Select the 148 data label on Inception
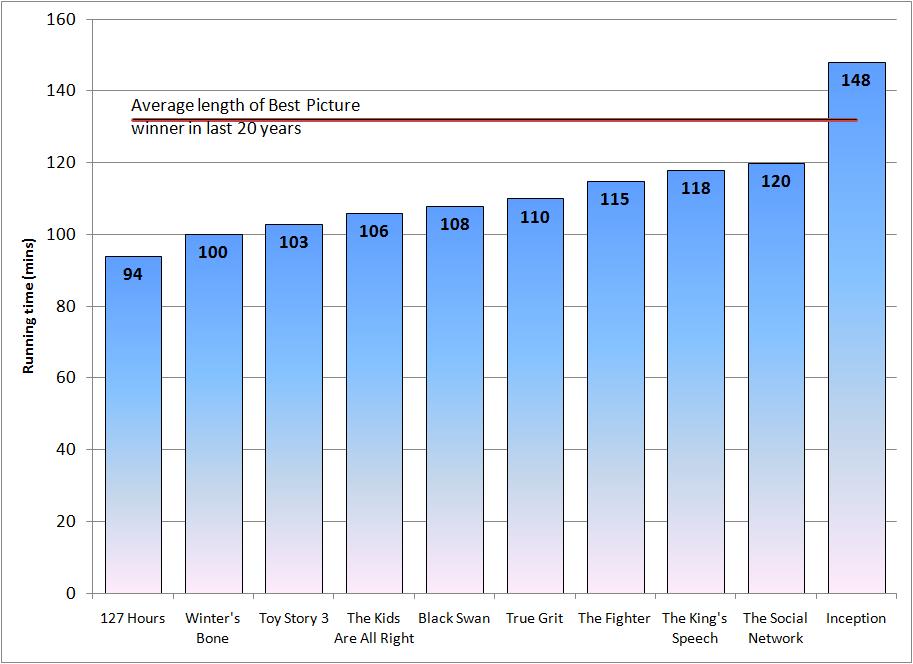Viewport: 913px width, 664px height. coord(856,80)
